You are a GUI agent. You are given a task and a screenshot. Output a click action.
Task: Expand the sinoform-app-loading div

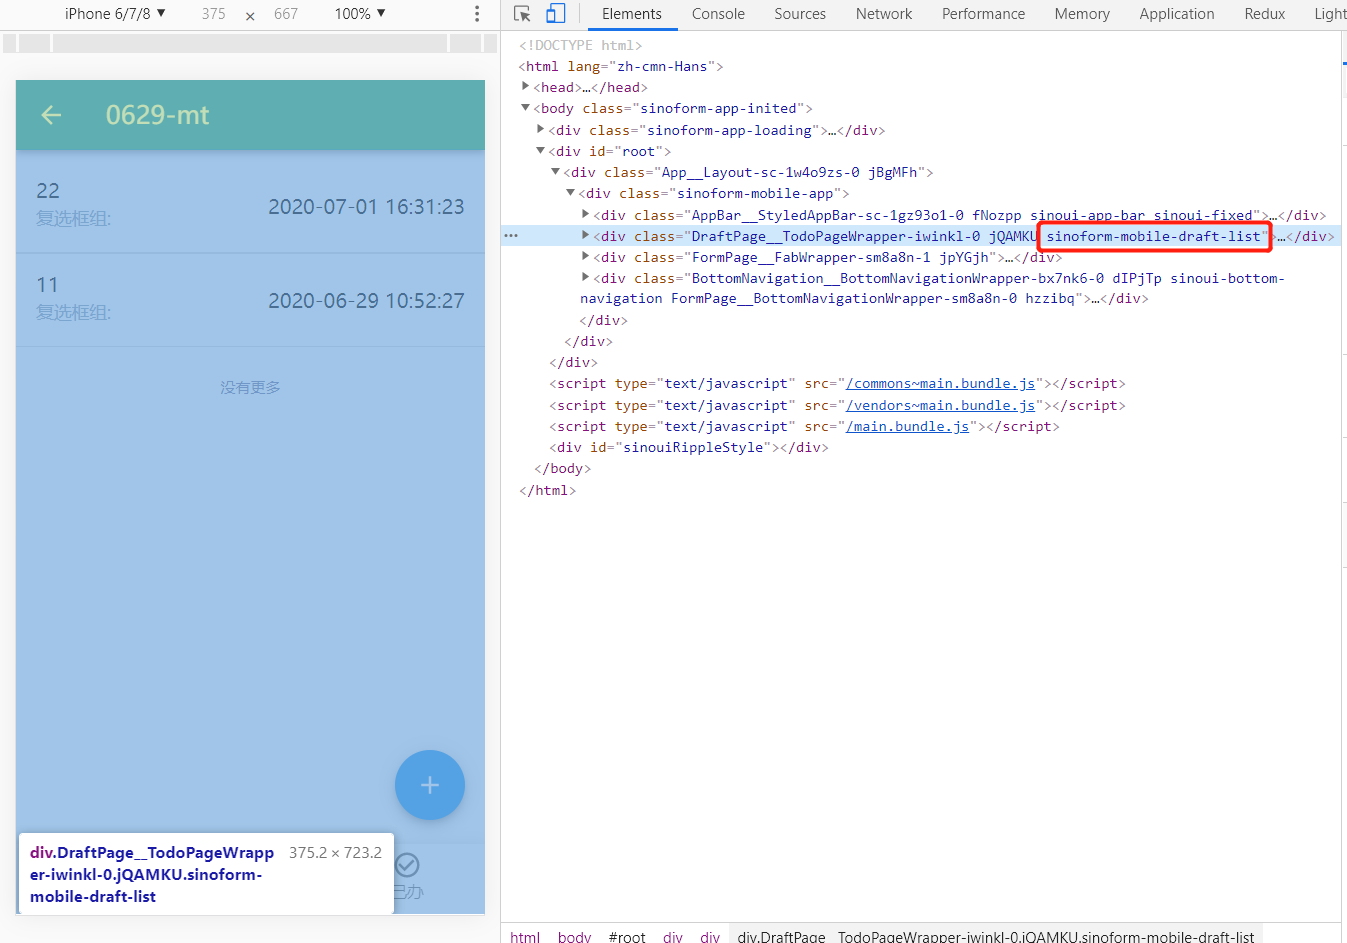[541, 130]
